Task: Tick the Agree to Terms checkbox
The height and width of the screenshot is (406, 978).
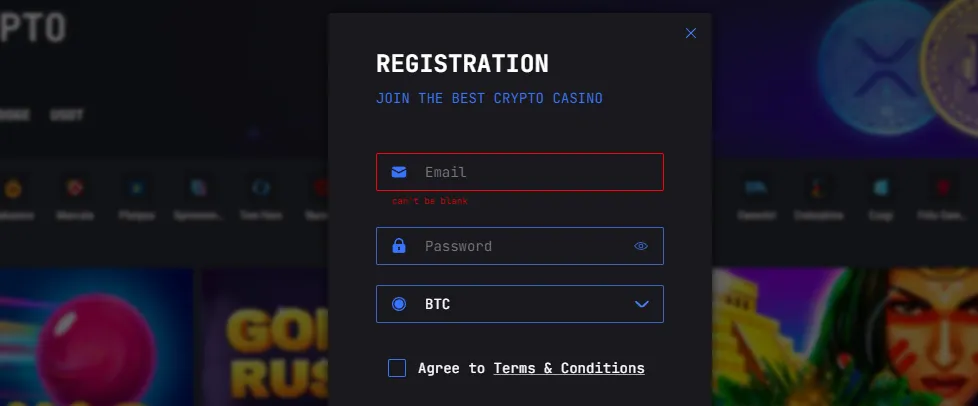Action: tap(397, 368)
